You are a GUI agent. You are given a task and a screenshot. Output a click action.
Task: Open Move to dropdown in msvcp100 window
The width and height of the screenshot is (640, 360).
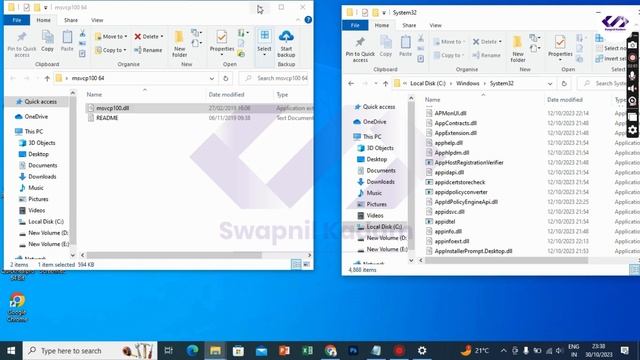pyautogui.click(x=111, y=37)
